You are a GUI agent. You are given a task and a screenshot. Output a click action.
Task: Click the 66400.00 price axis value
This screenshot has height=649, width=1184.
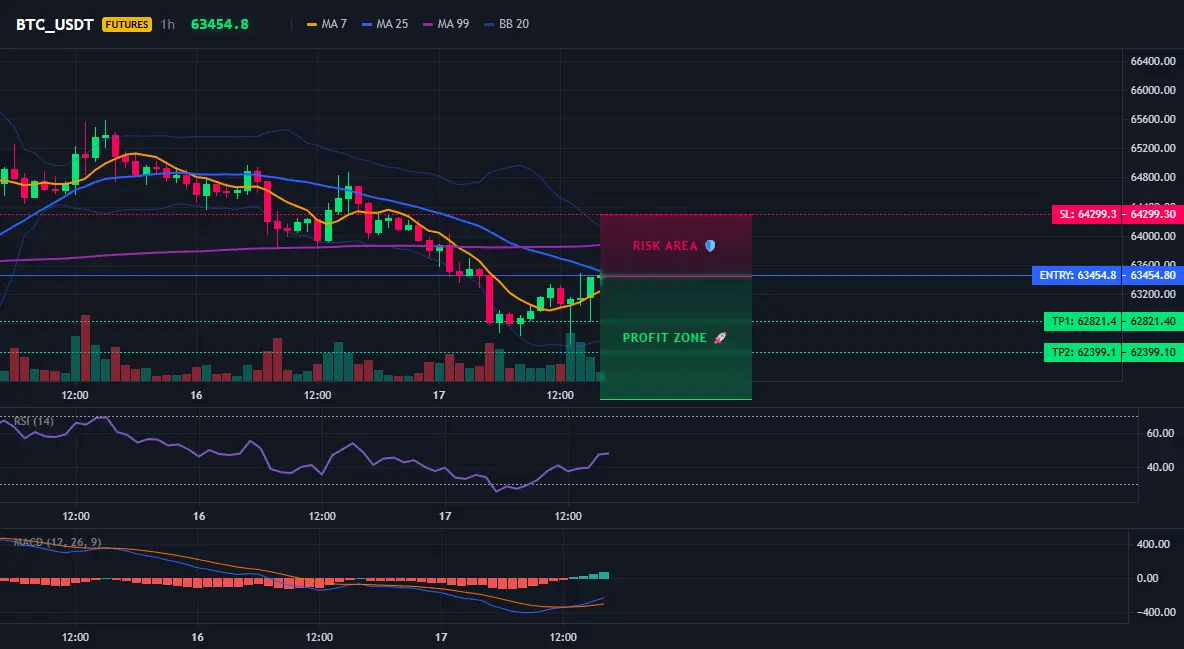pyautogui.click(x=1153, y=61)
